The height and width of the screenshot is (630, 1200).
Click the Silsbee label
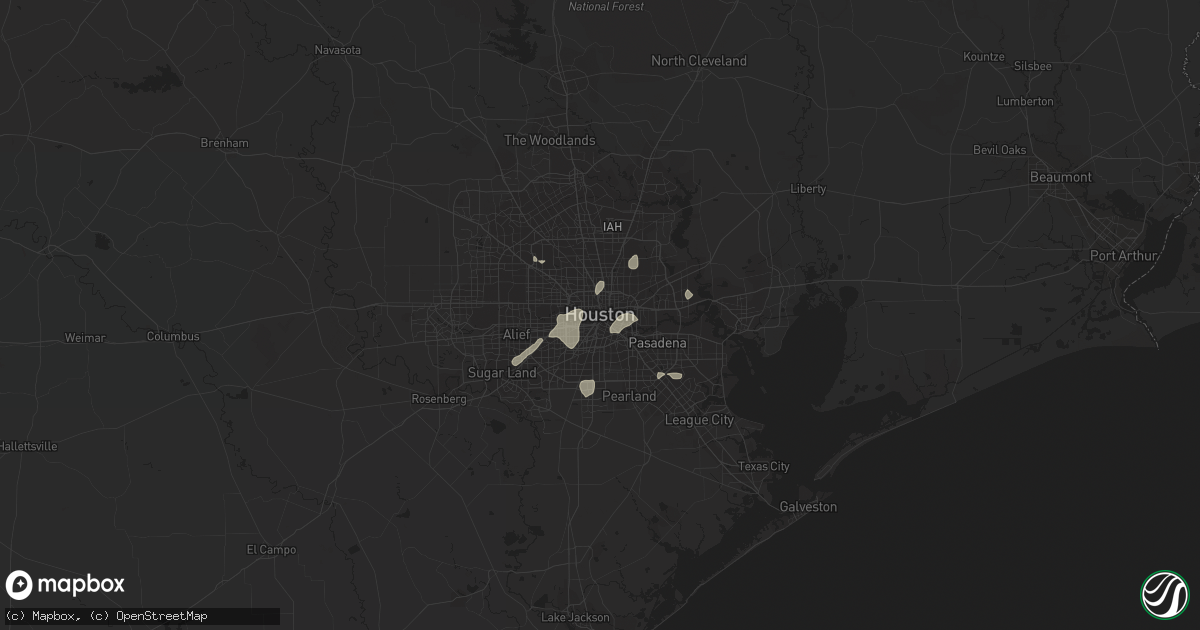pyautogui.click(x=1031, y=66)
